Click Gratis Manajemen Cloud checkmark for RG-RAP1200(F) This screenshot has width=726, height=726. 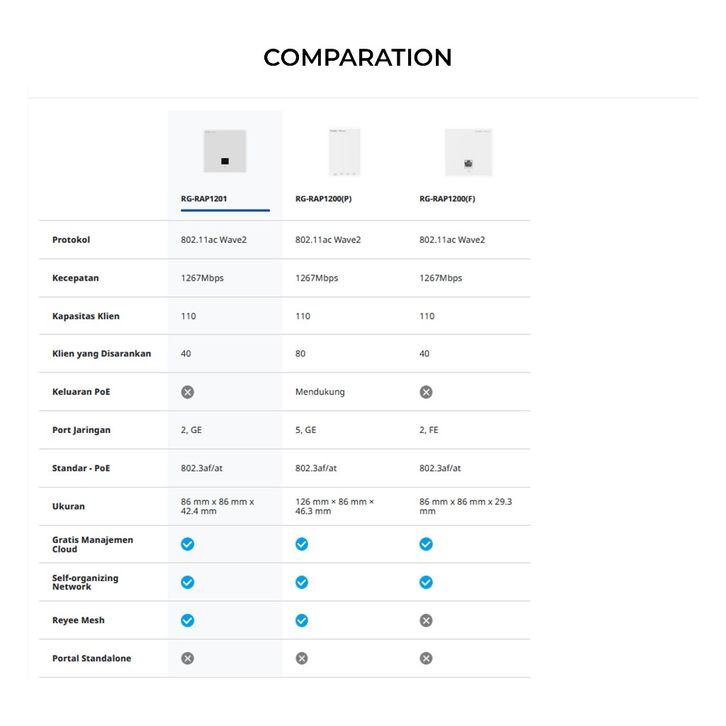tap(426, 544)
